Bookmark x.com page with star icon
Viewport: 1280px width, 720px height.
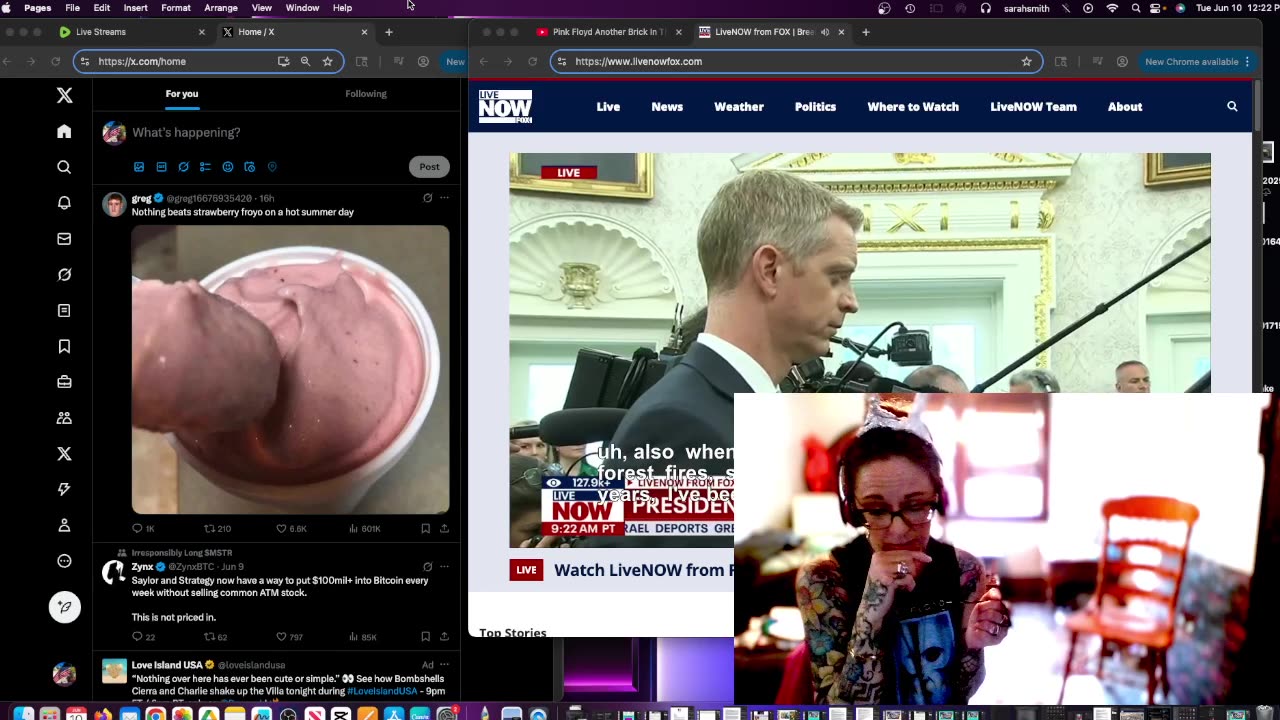point(327,61)
